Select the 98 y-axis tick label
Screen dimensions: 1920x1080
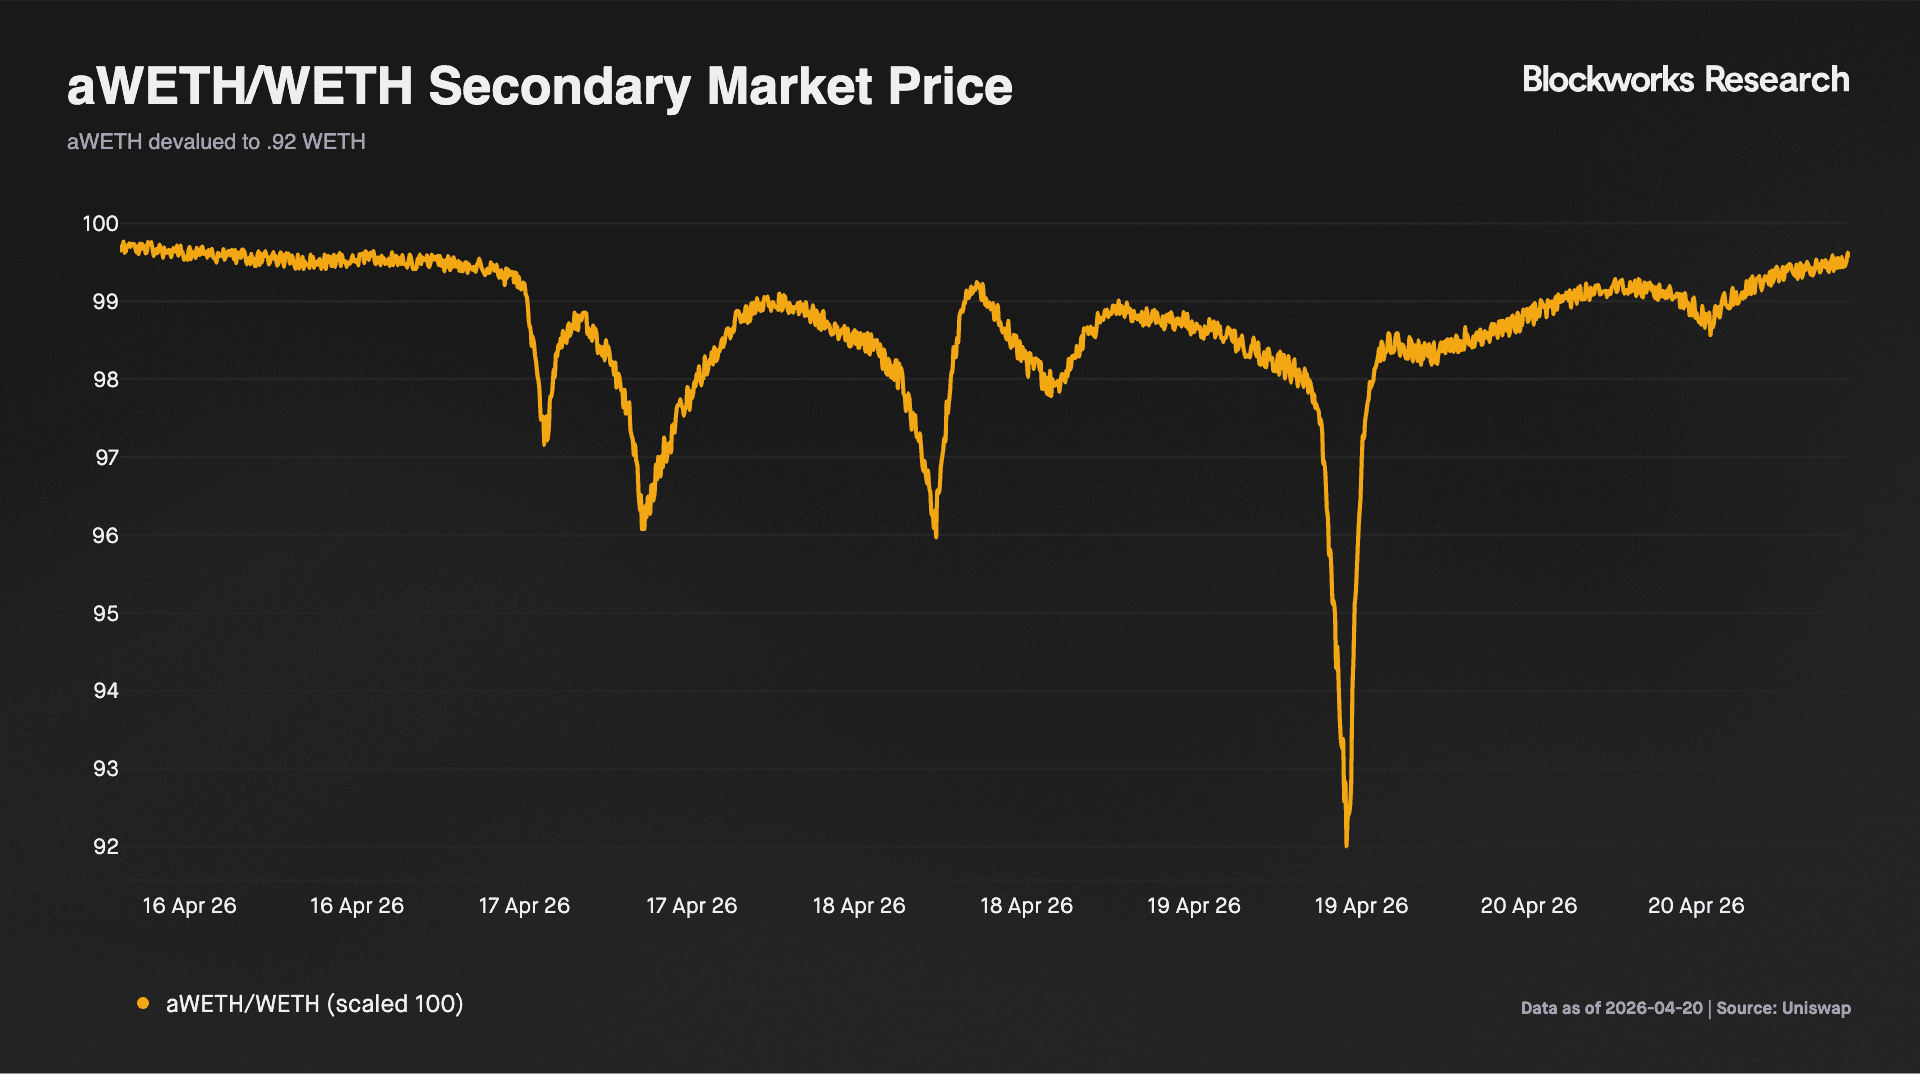pos(105,380)
